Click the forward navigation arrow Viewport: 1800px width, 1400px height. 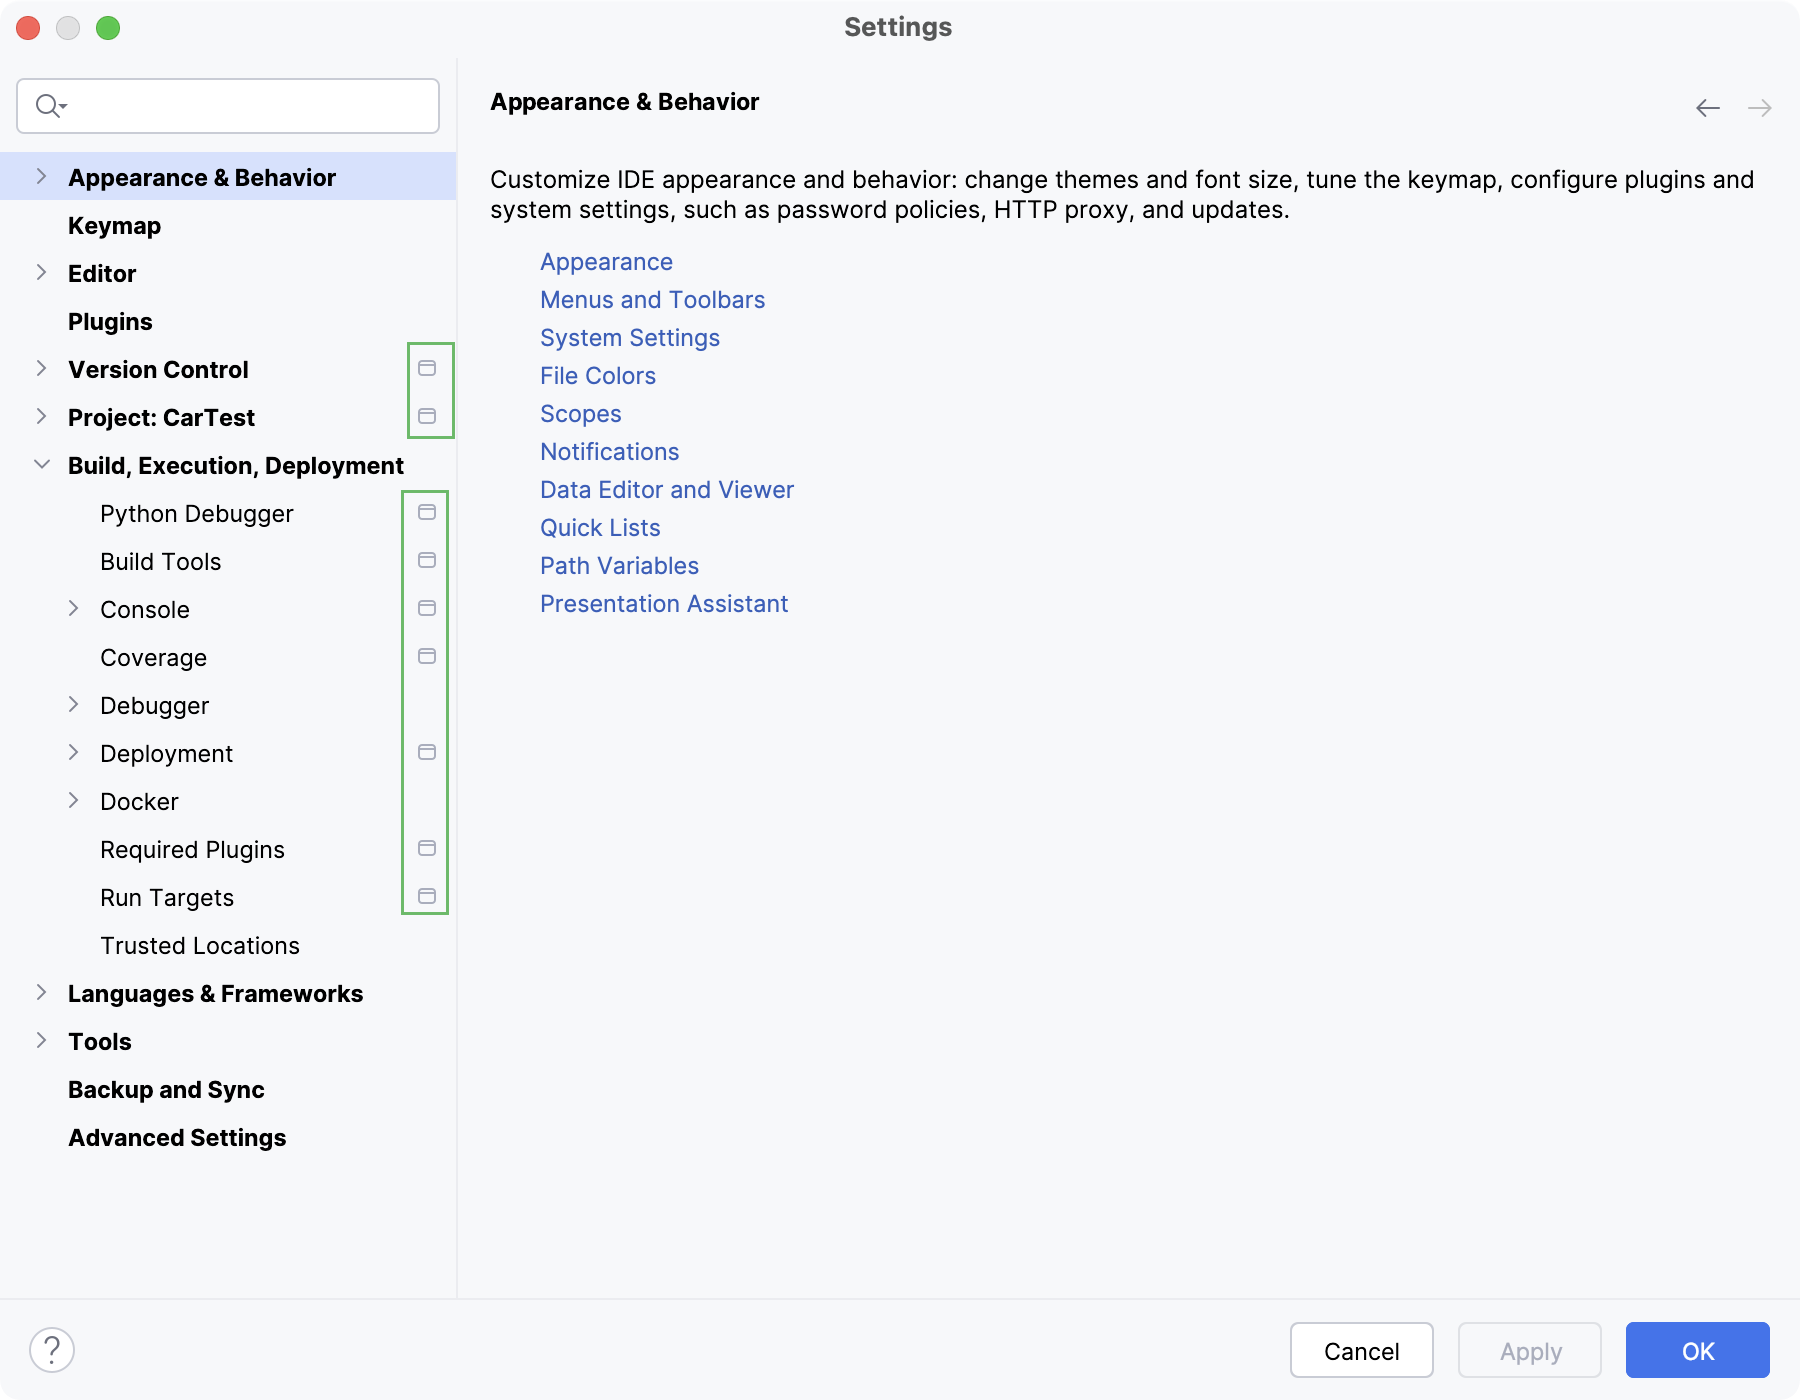pyautogui.click(x=1760, y=108)
